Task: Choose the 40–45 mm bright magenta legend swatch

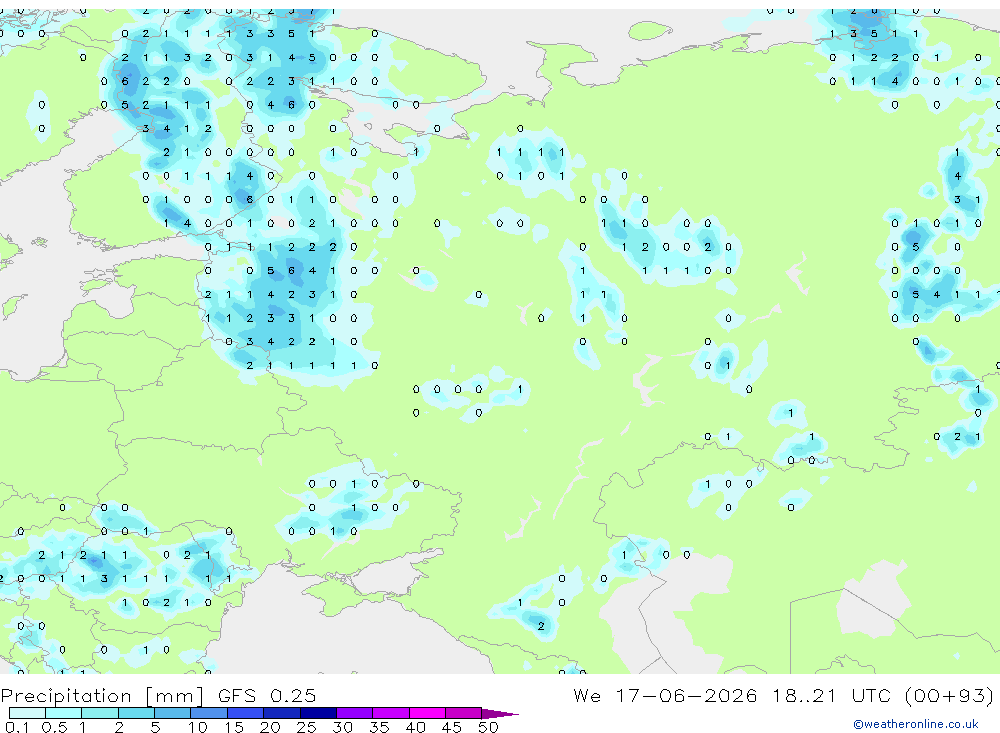Action: pyautogui.click(x=427, y=713)
